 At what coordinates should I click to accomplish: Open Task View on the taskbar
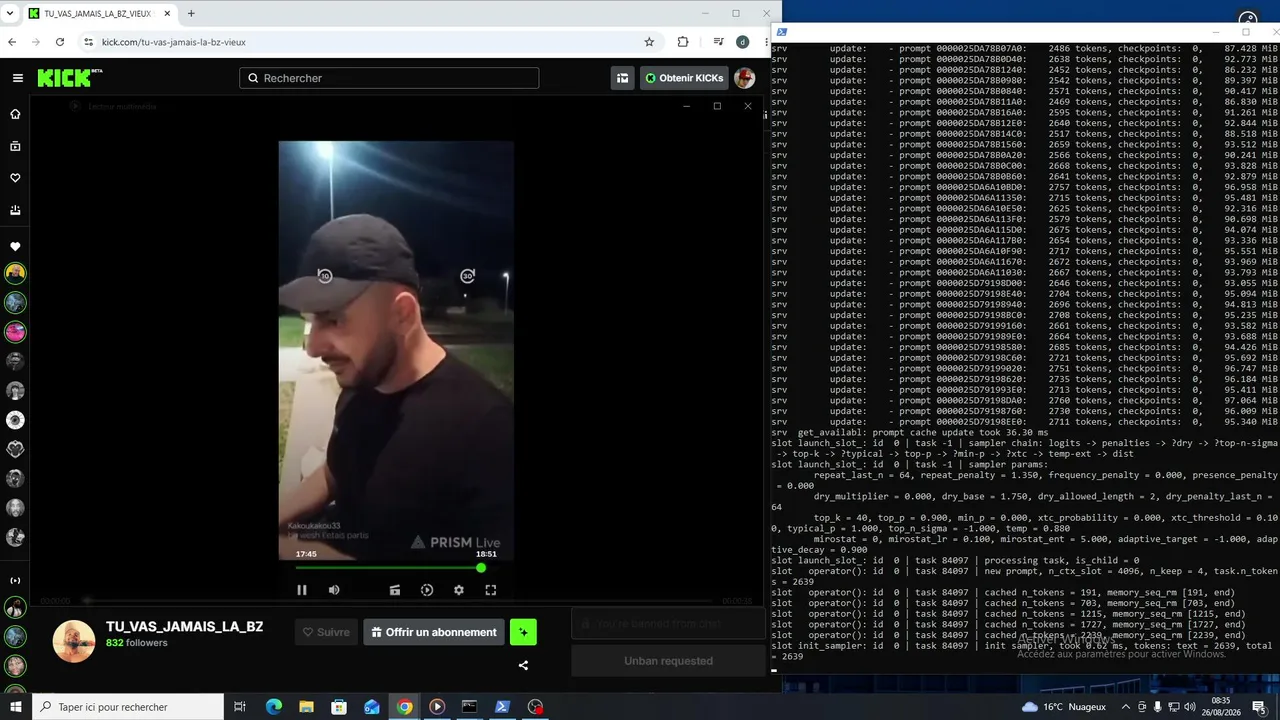240,707
